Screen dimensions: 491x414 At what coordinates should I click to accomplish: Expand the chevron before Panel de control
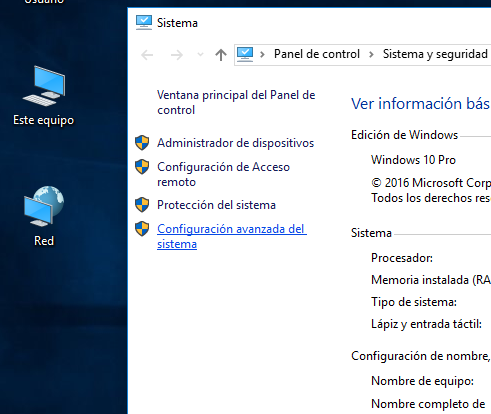(x=262, y=54)
